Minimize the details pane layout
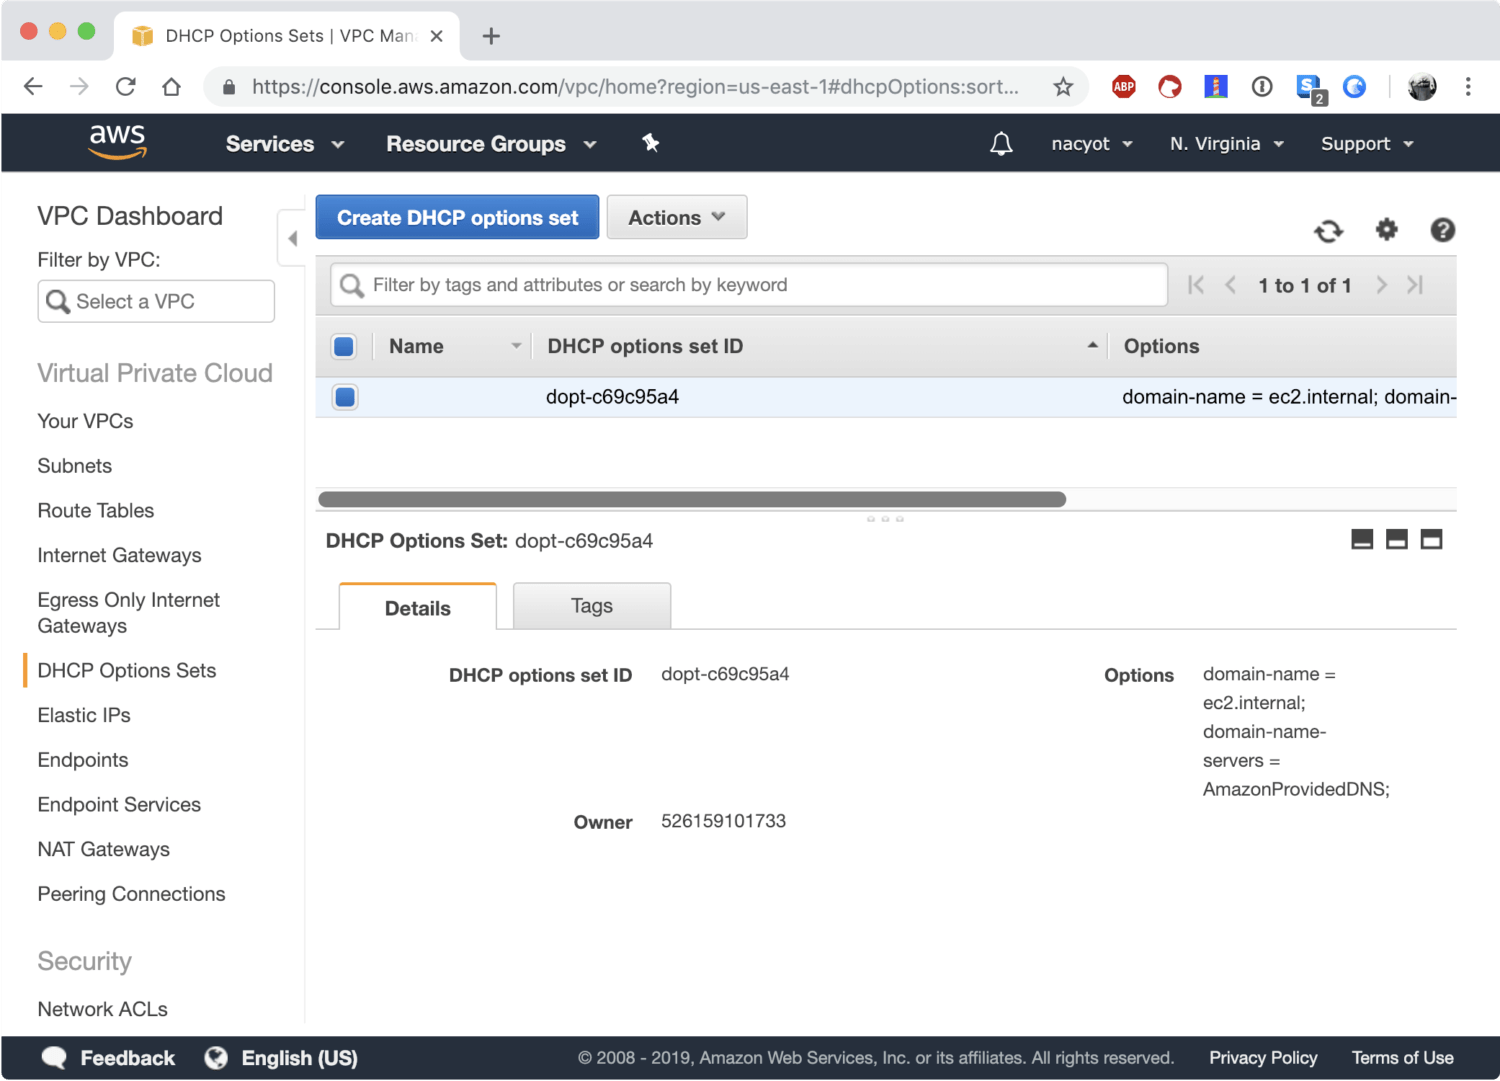 (x=1362, y=540)
